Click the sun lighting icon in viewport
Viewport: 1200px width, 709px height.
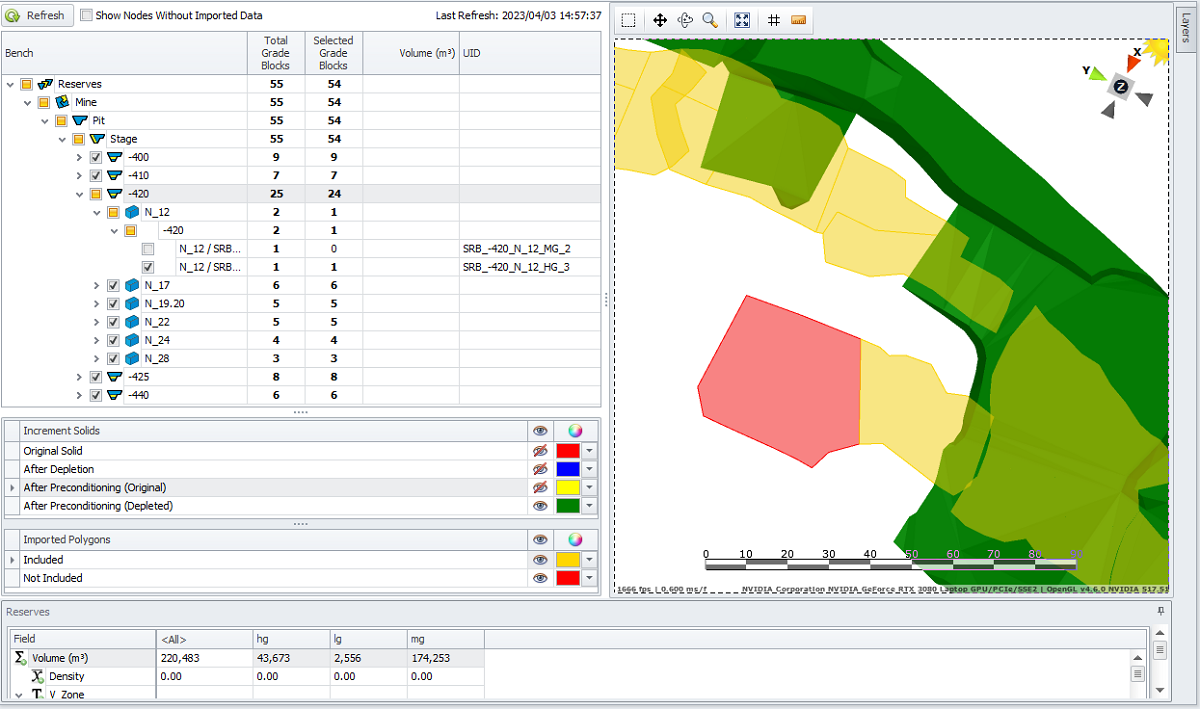pyautogui.click(x=1157, y=50)
